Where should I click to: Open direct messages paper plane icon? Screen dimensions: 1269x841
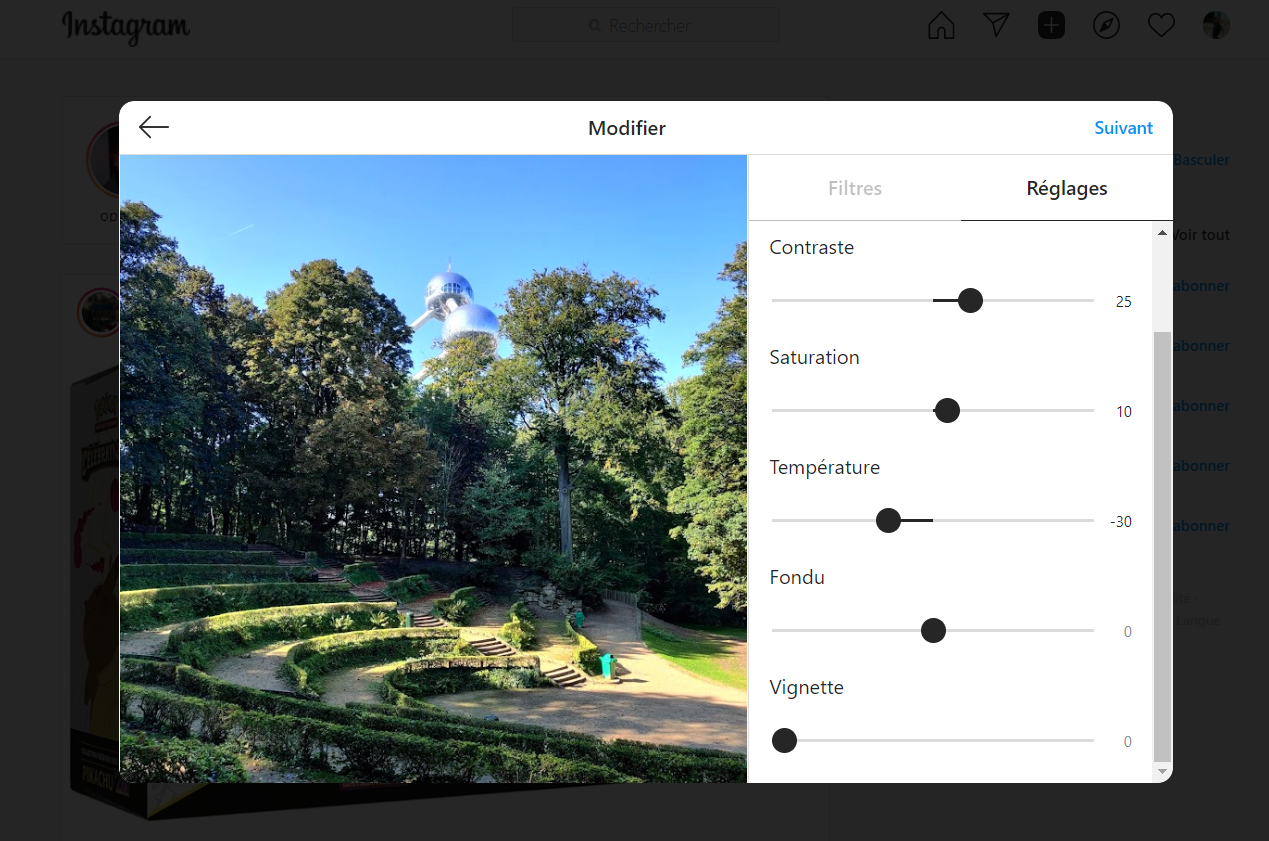996,26
